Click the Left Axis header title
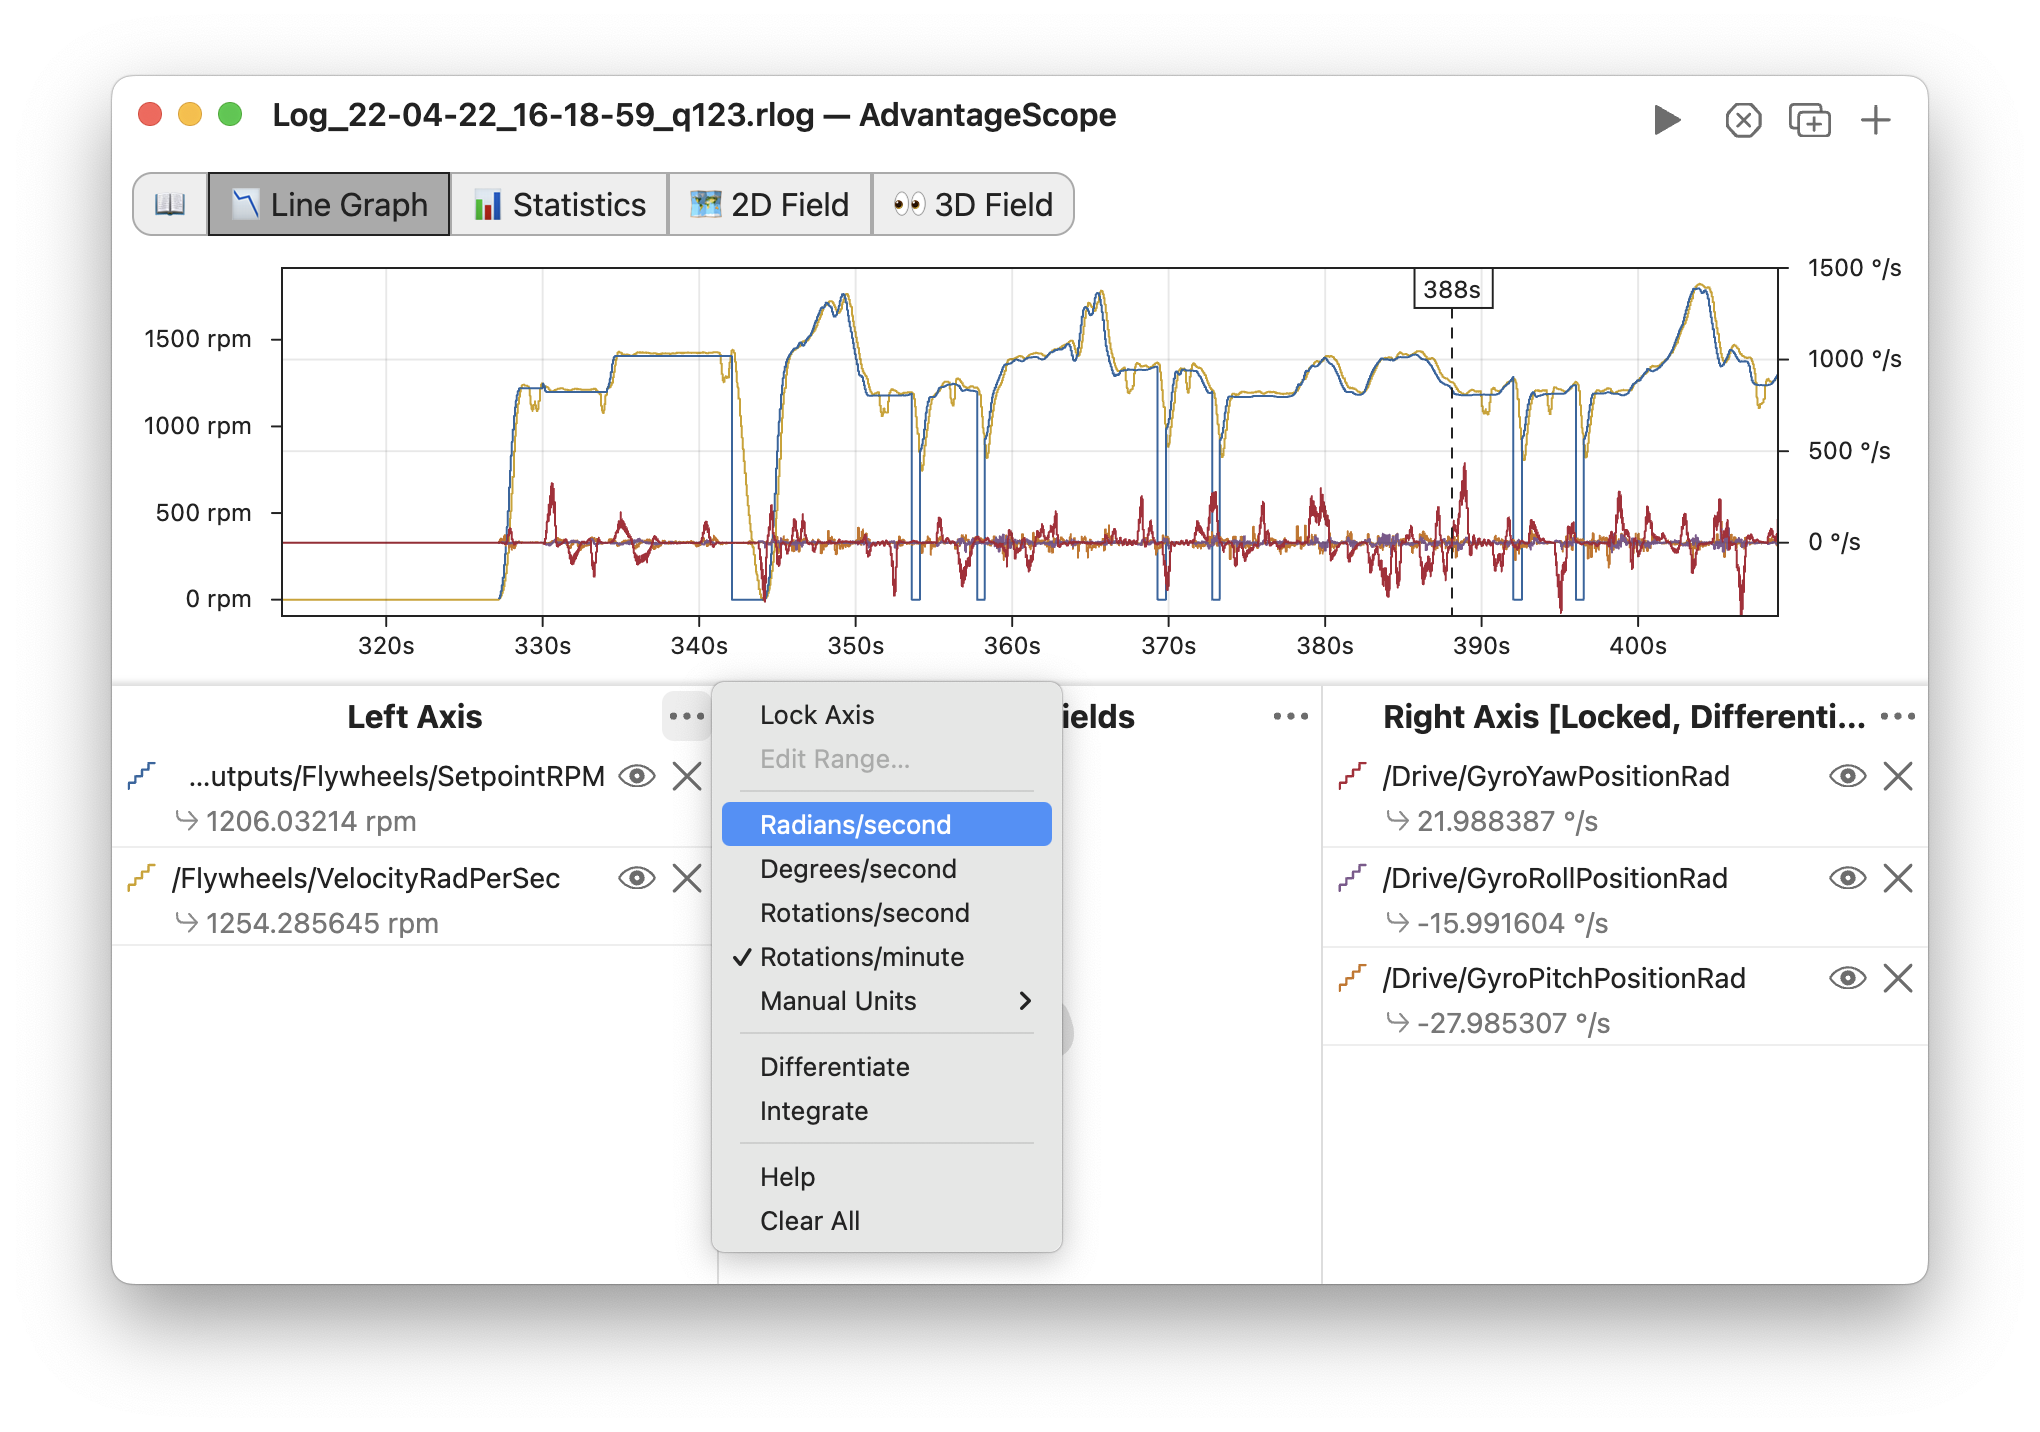The height and width of the screenshot is (1432, 2040). 415,716
